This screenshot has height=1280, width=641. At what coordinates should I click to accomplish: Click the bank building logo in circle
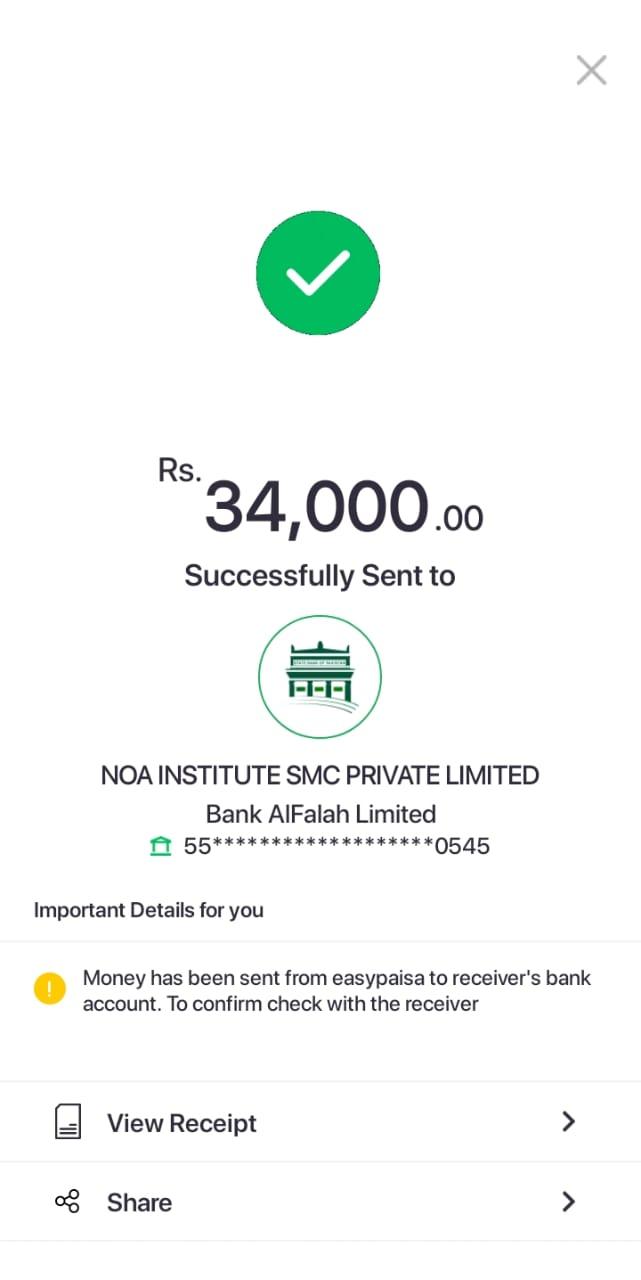pyautogui.click(x=320, y=677)
